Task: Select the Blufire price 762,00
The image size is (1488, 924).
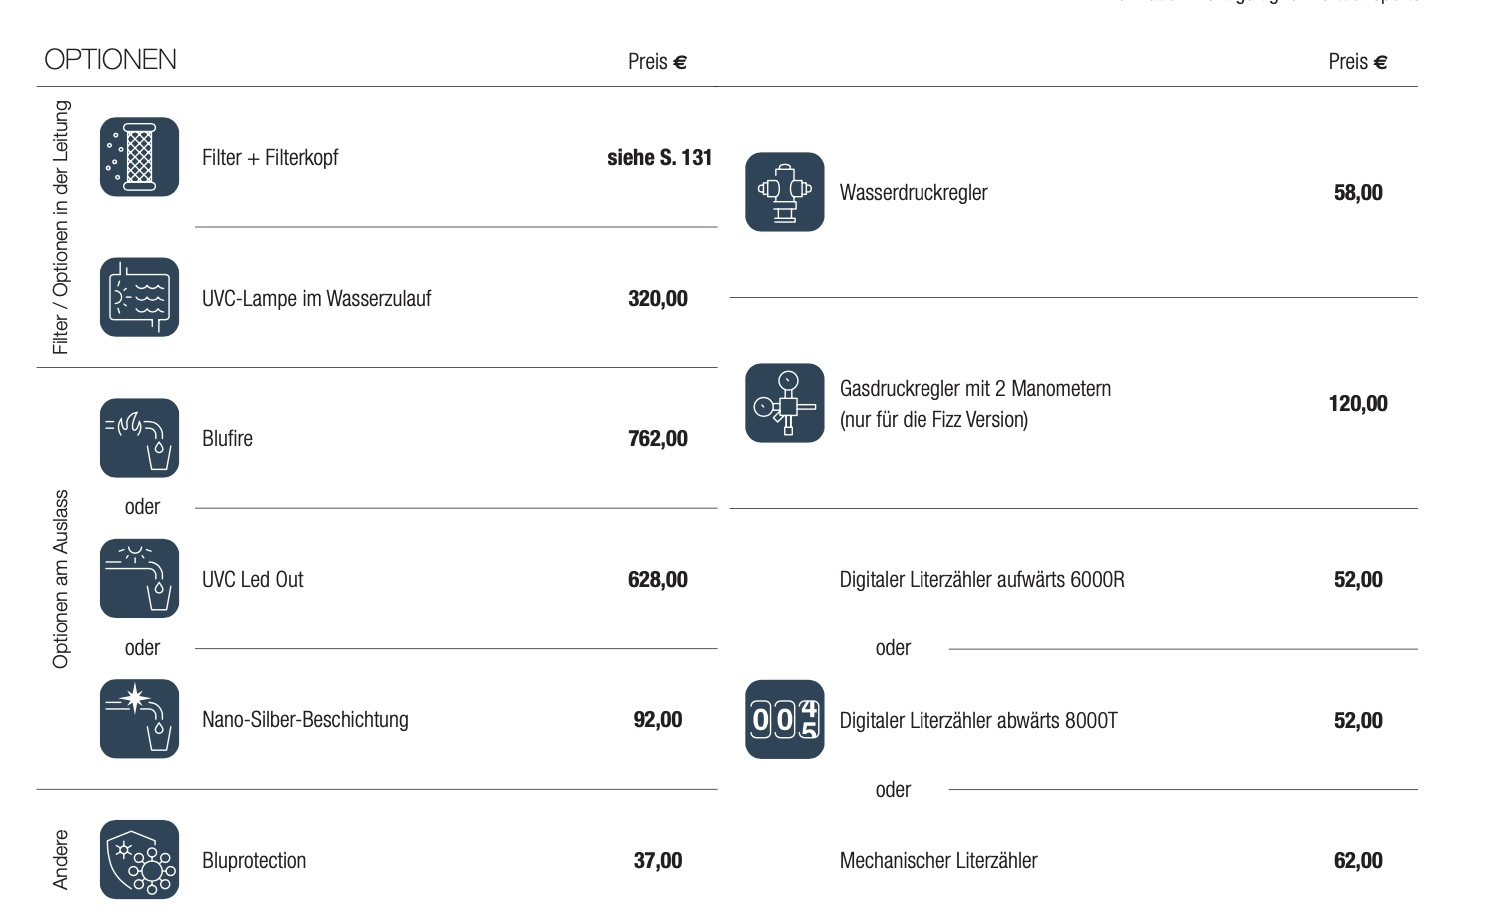Action: 657,438
